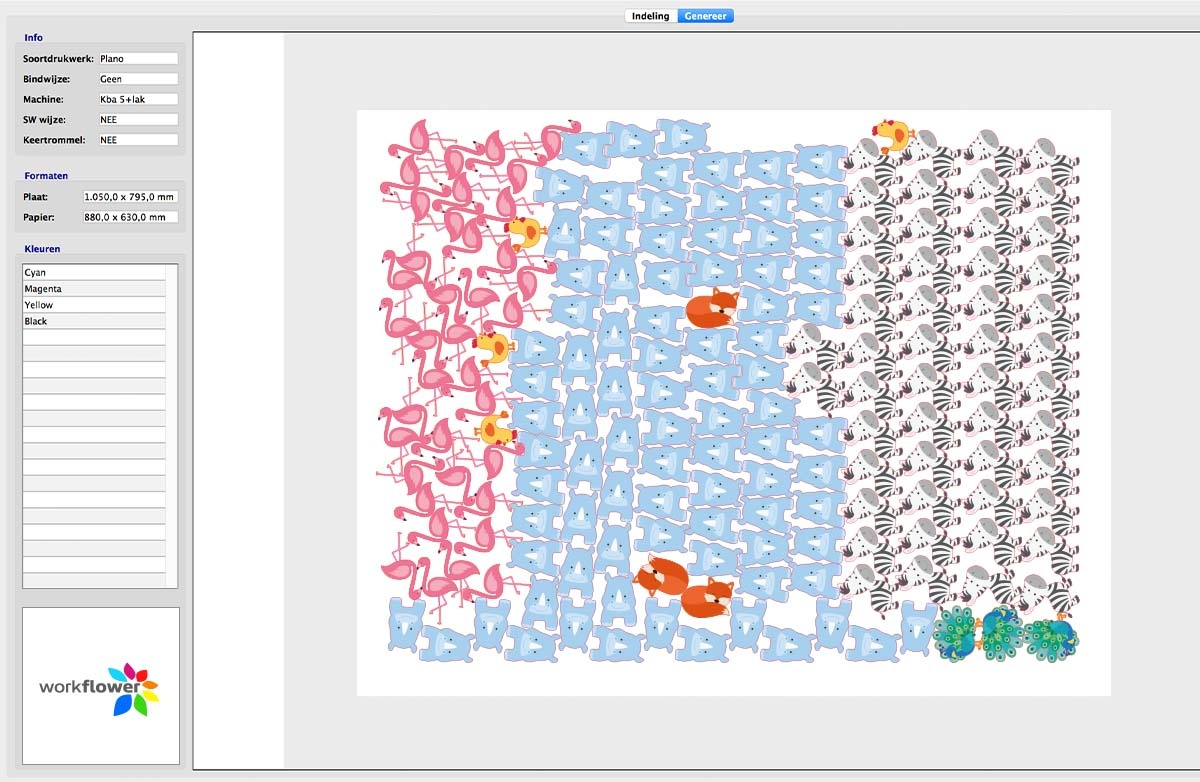Click the Papier label
The height and width of the screenshot is (782, 1200).
tap(38, 217)
